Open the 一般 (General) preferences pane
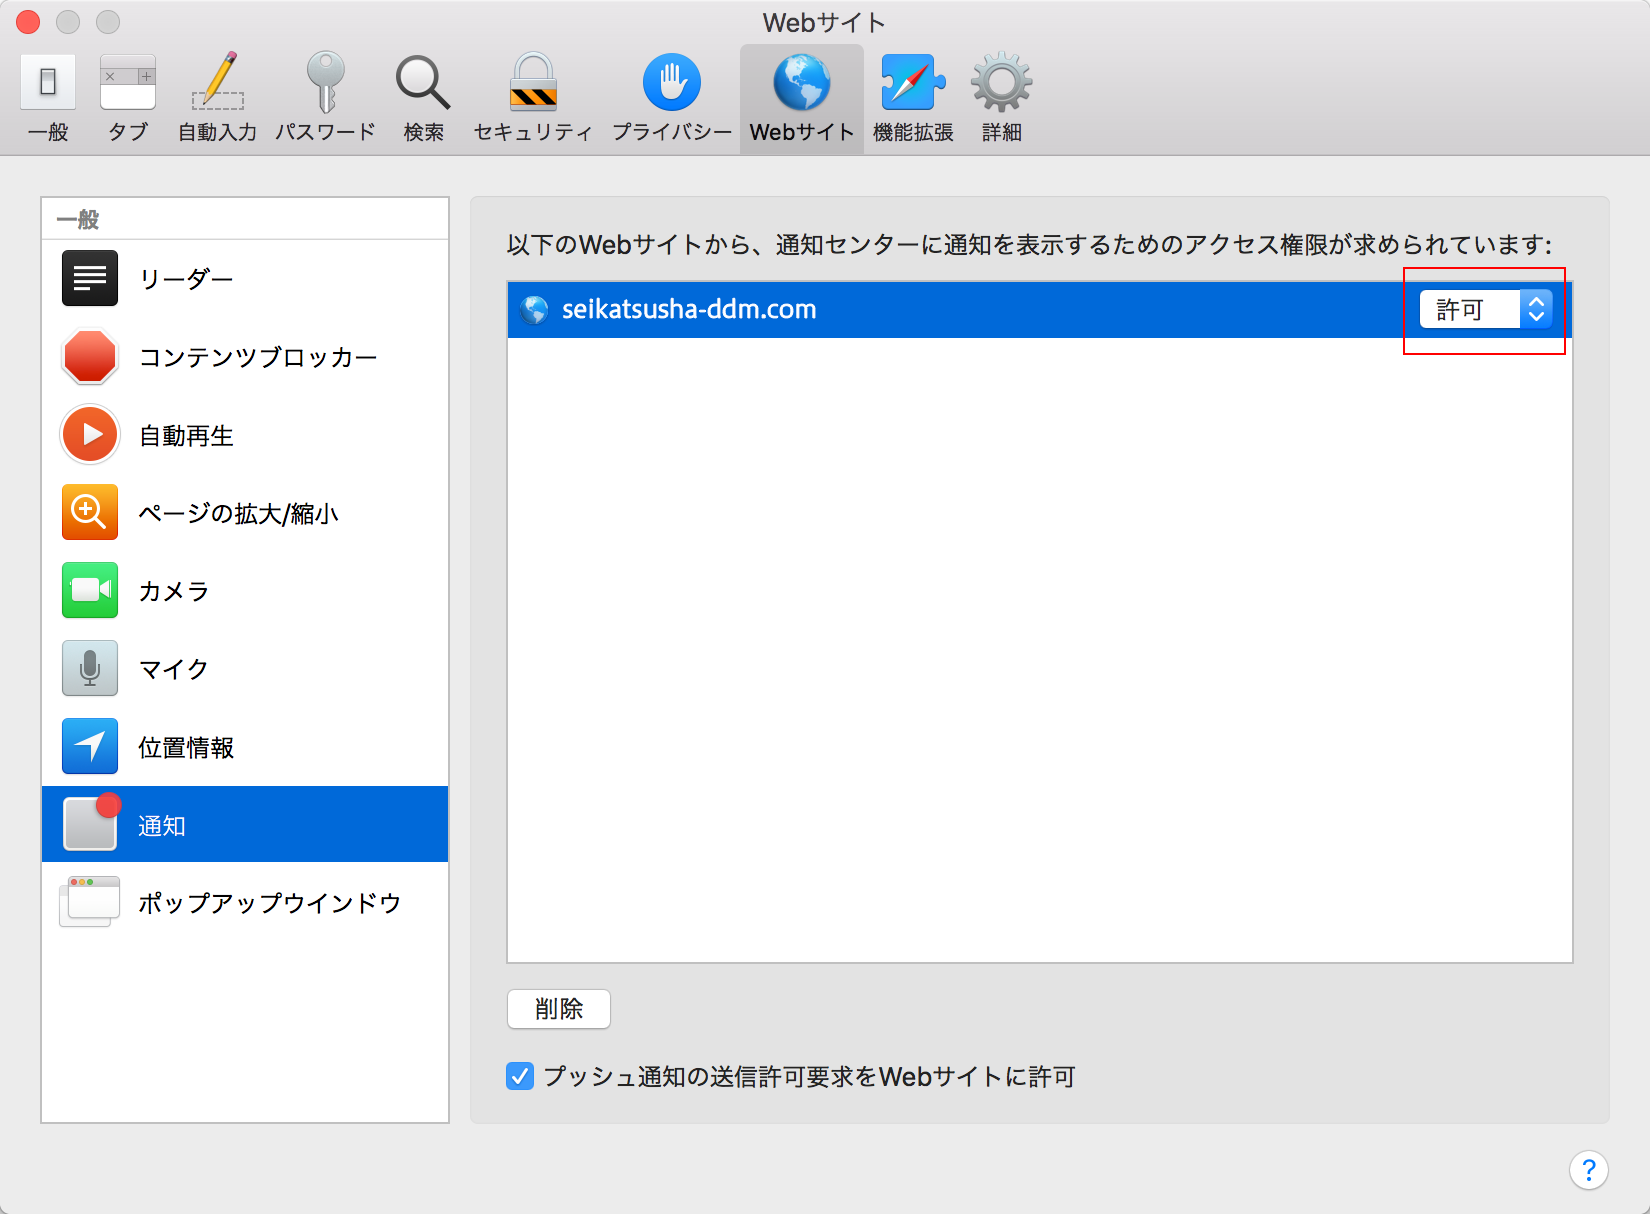This screenshot has width=1650, height=1214. point(48,98)
